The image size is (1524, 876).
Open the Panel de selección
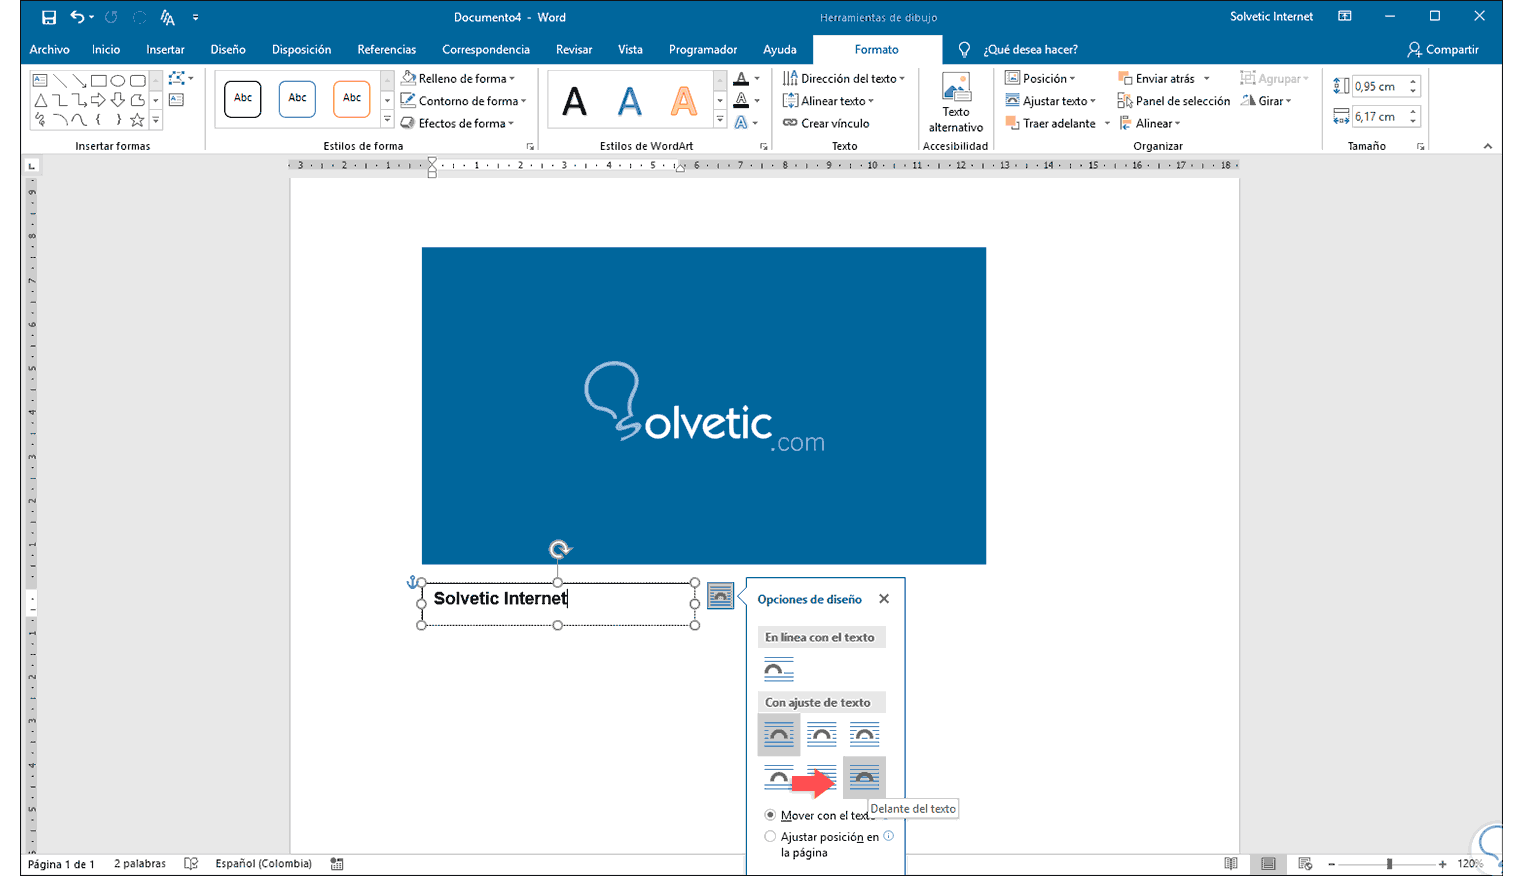tap(1173, 101)
